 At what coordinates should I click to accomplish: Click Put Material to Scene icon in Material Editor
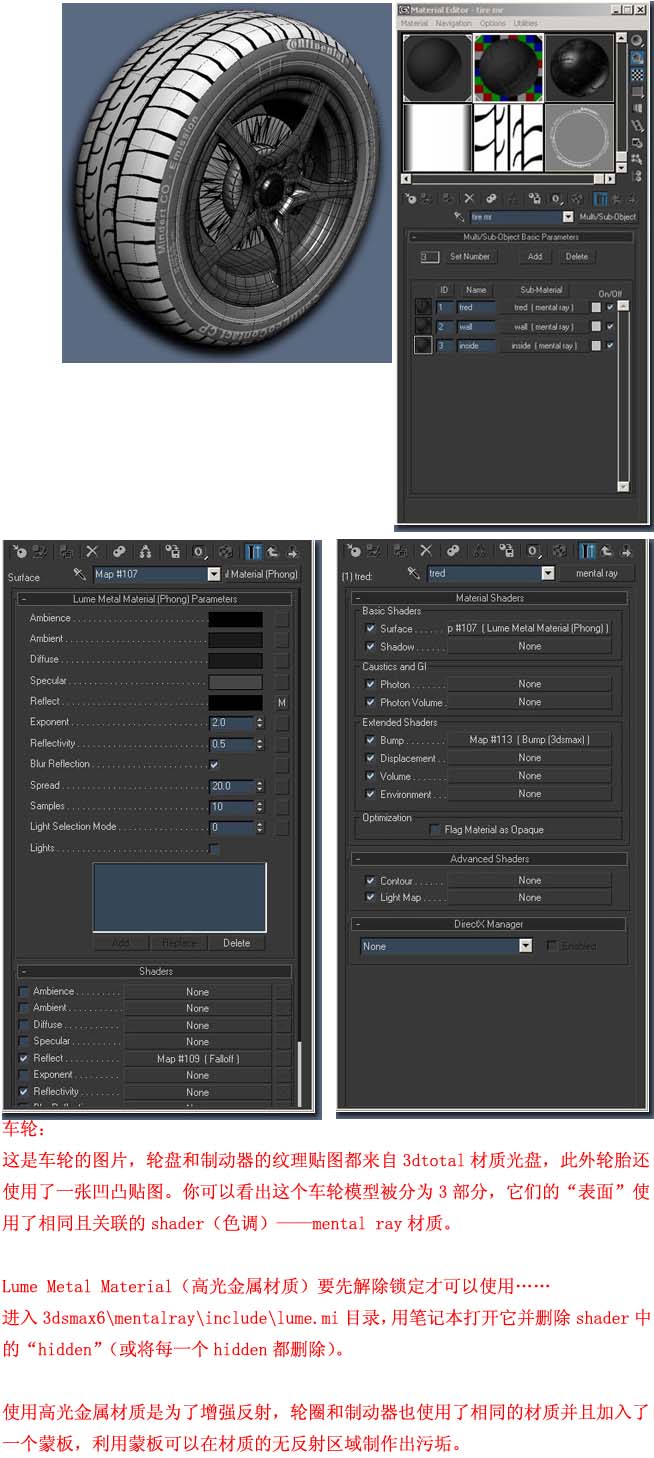coord(428,199)
